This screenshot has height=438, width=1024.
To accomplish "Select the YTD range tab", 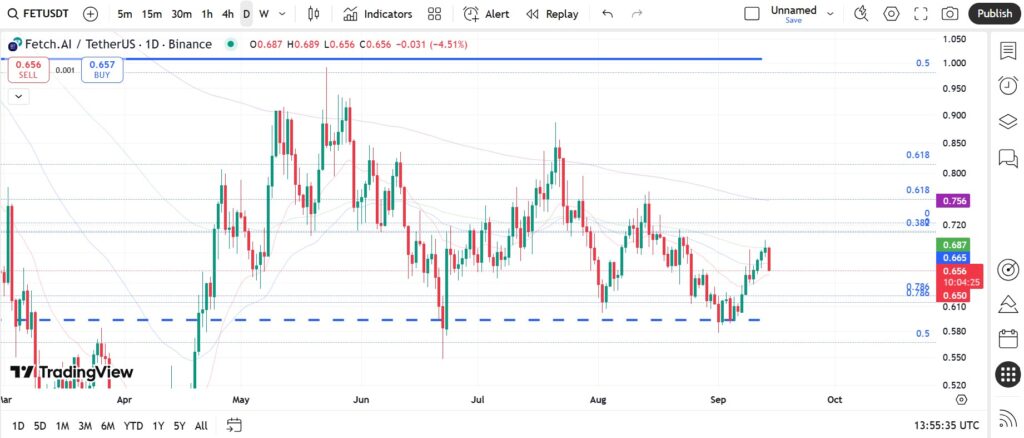I will 133,426.
